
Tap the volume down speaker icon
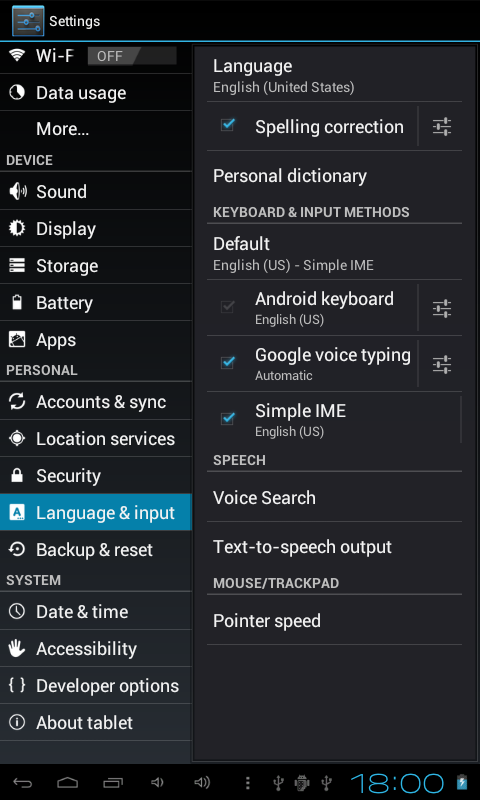(x=157, y=782)
